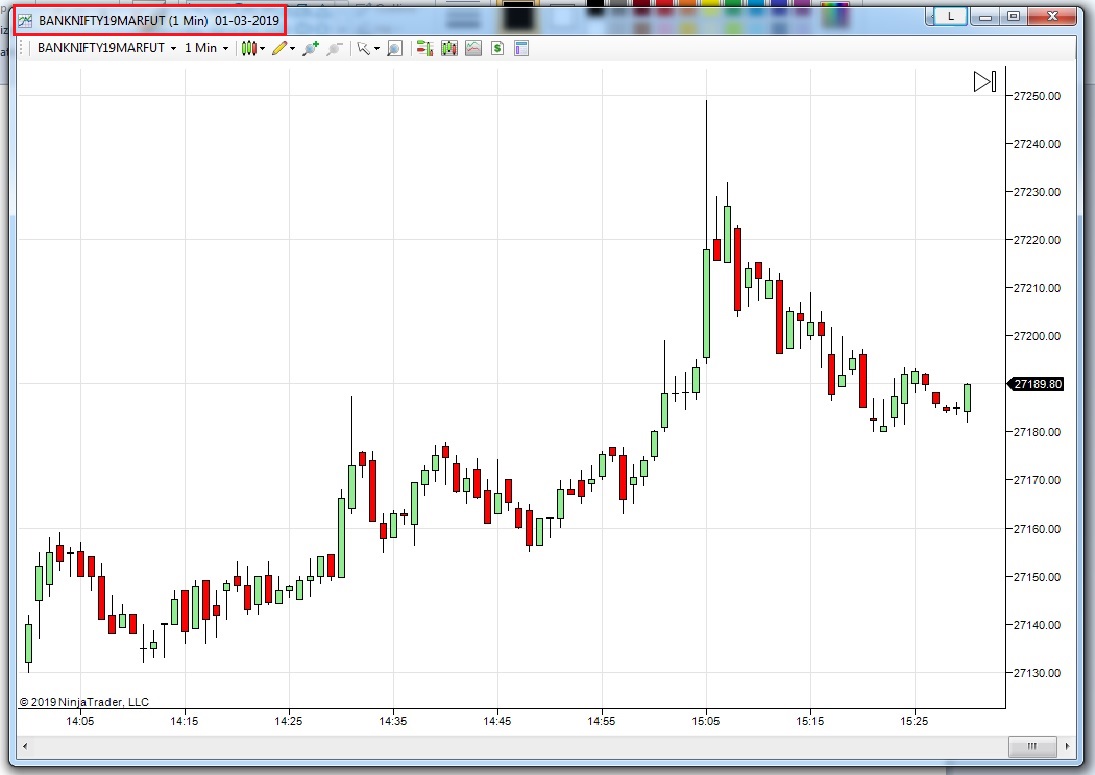Select the arrow cursor pointer tool

363,48
